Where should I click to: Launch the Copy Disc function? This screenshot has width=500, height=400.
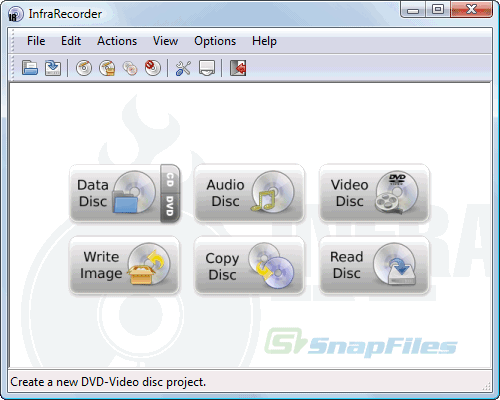point(249,265)
